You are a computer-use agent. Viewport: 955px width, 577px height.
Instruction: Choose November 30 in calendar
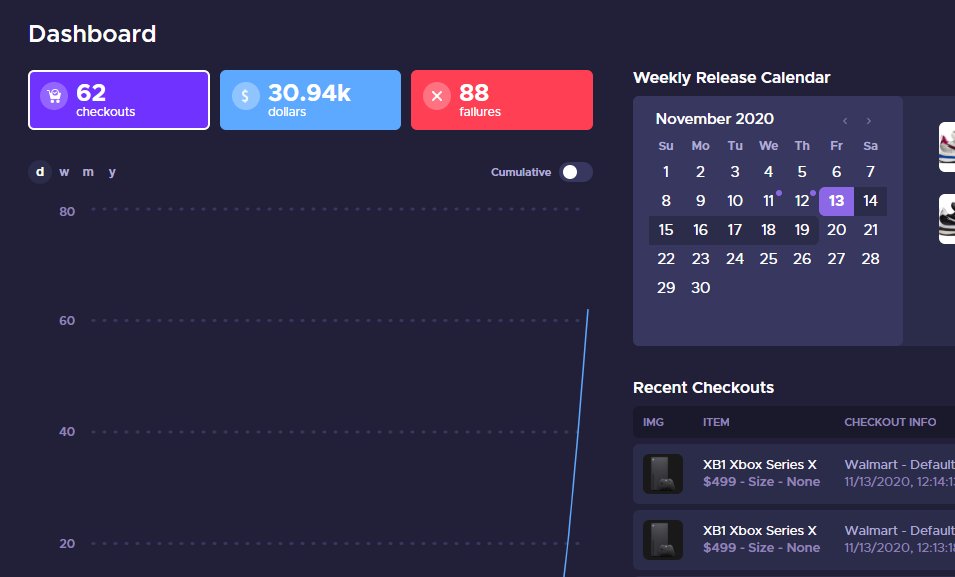coord(700,288)
